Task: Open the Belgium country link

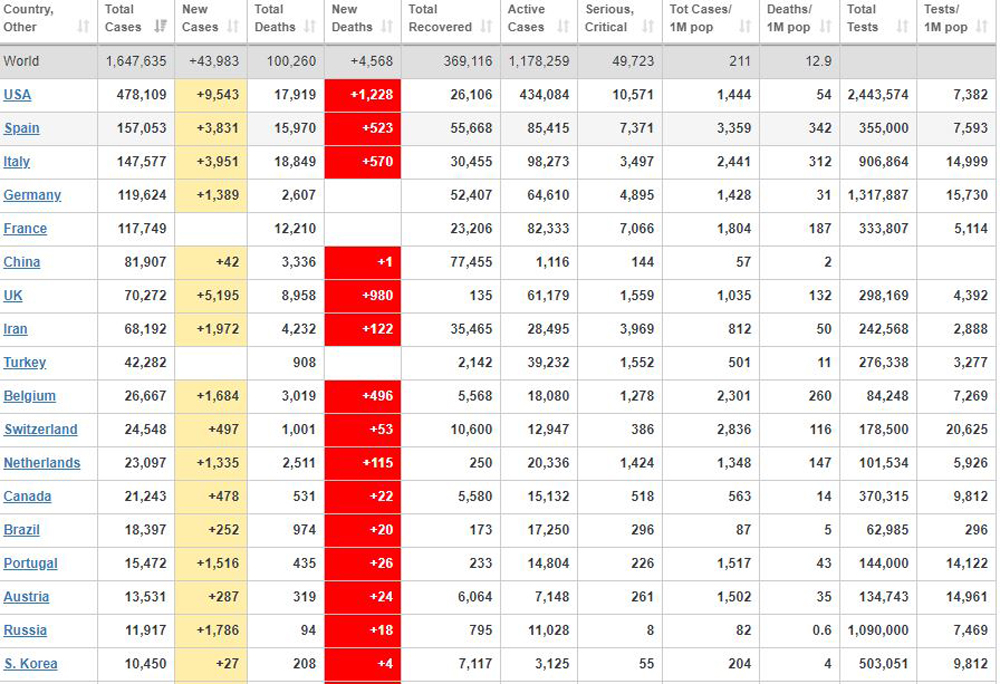Action: [29, 396]
